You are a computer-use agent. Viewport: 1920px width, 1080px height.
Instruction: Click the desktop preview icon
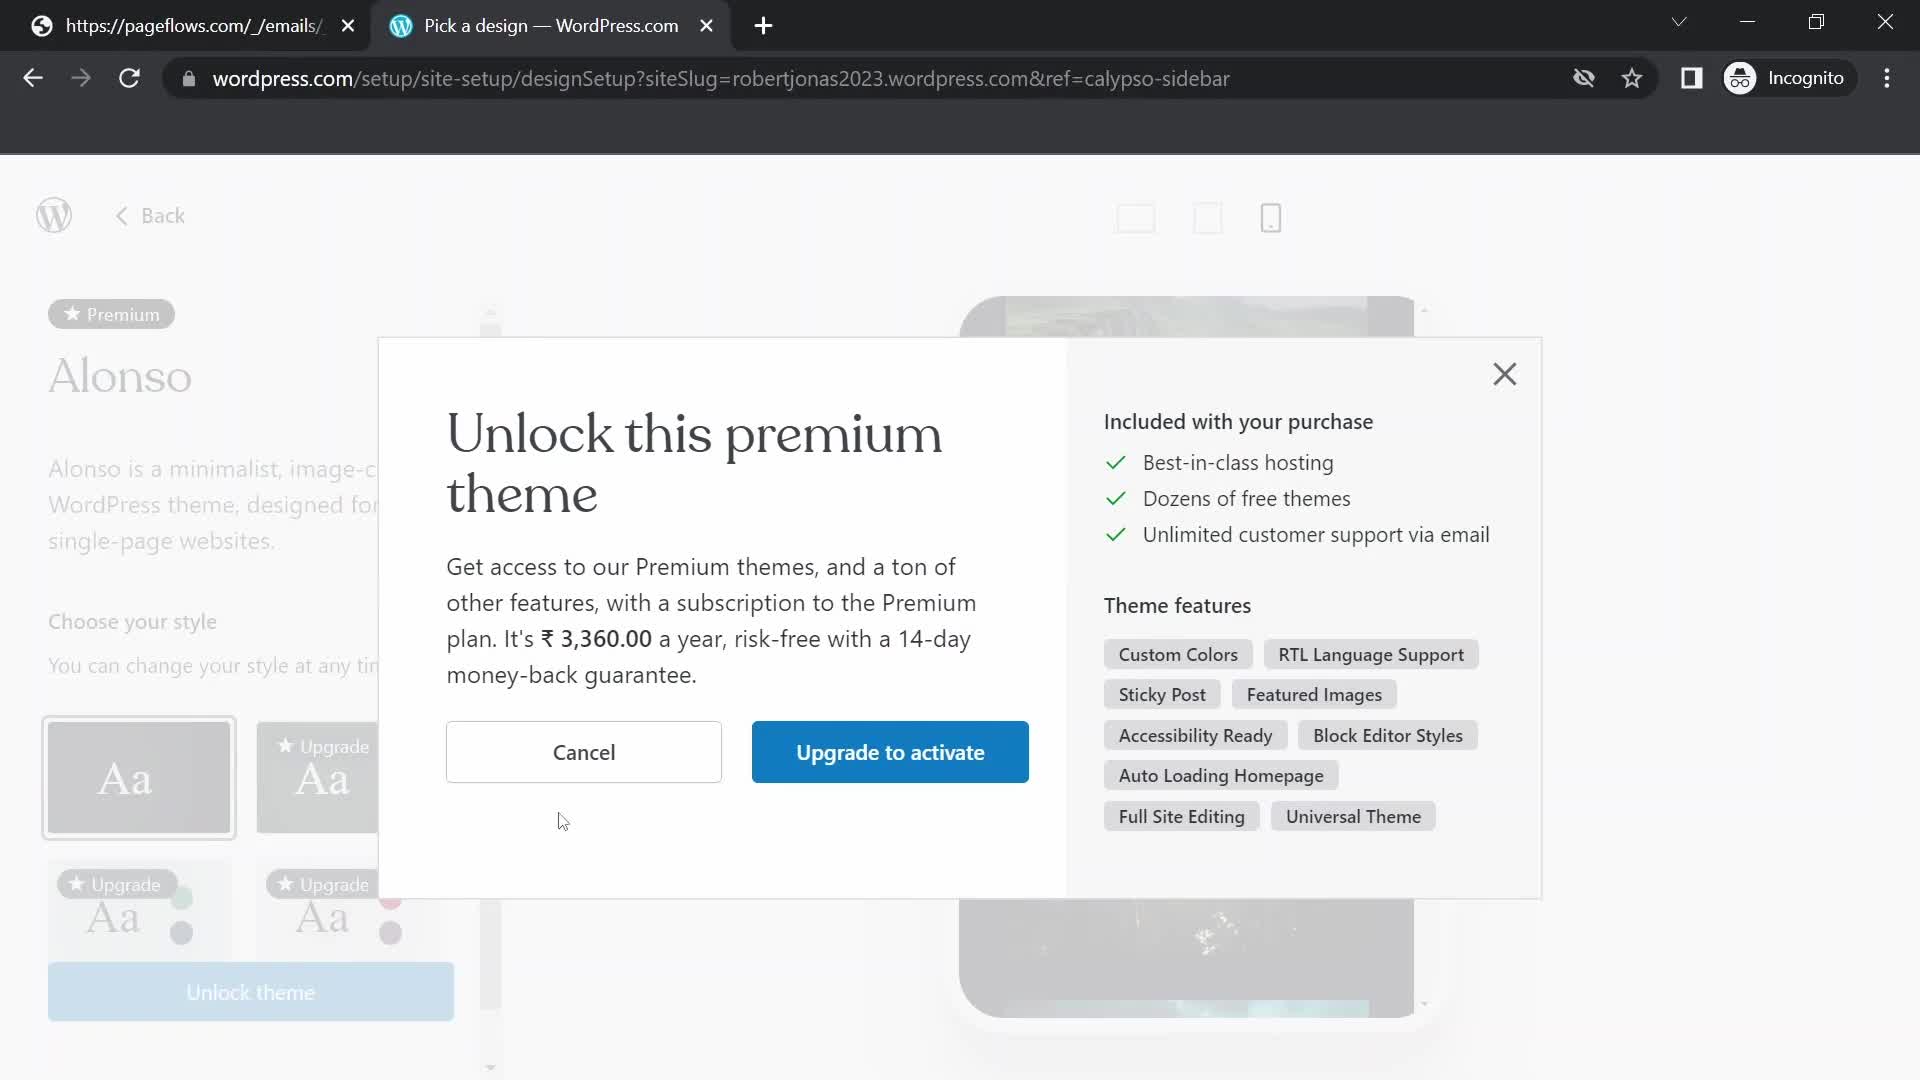tap(1135, 218)
